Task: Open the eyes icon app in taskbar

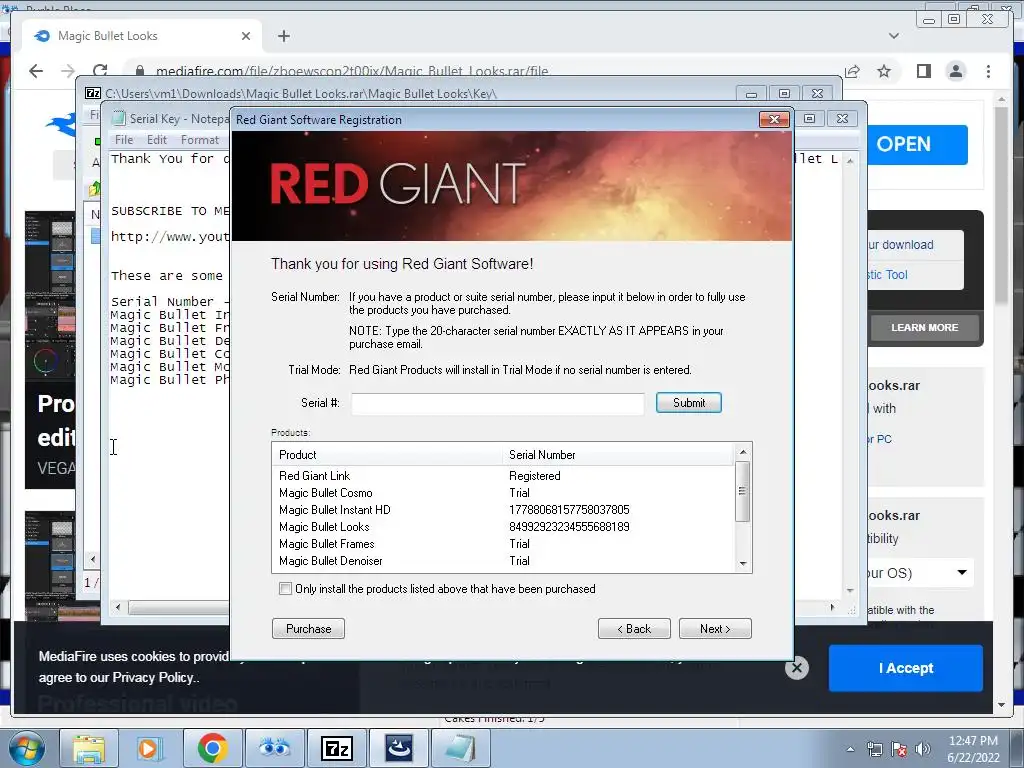Action: 274,748
